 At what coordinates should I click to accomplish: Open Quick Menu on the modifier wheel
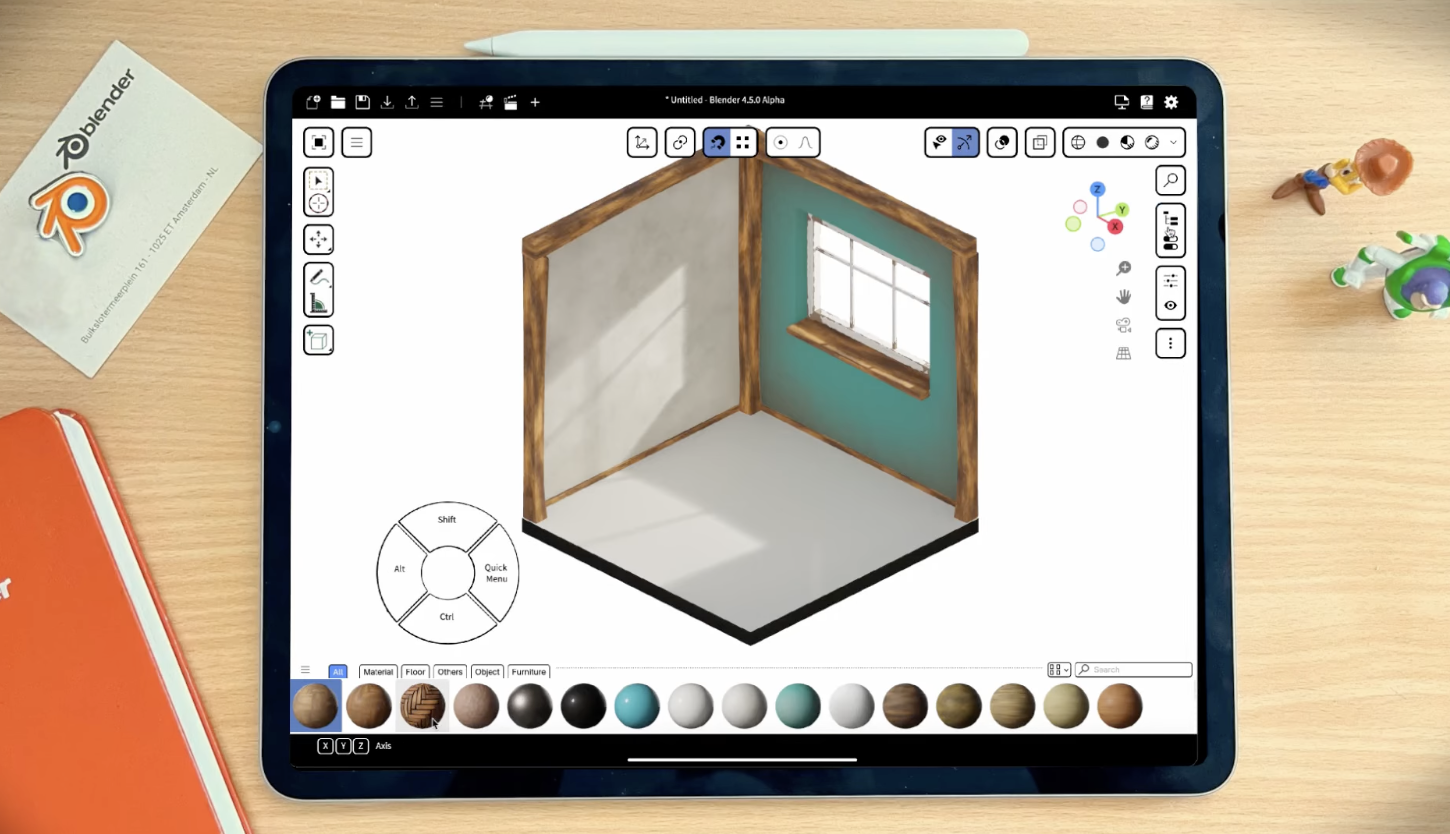pyautogui.click(x=496, y=573)
